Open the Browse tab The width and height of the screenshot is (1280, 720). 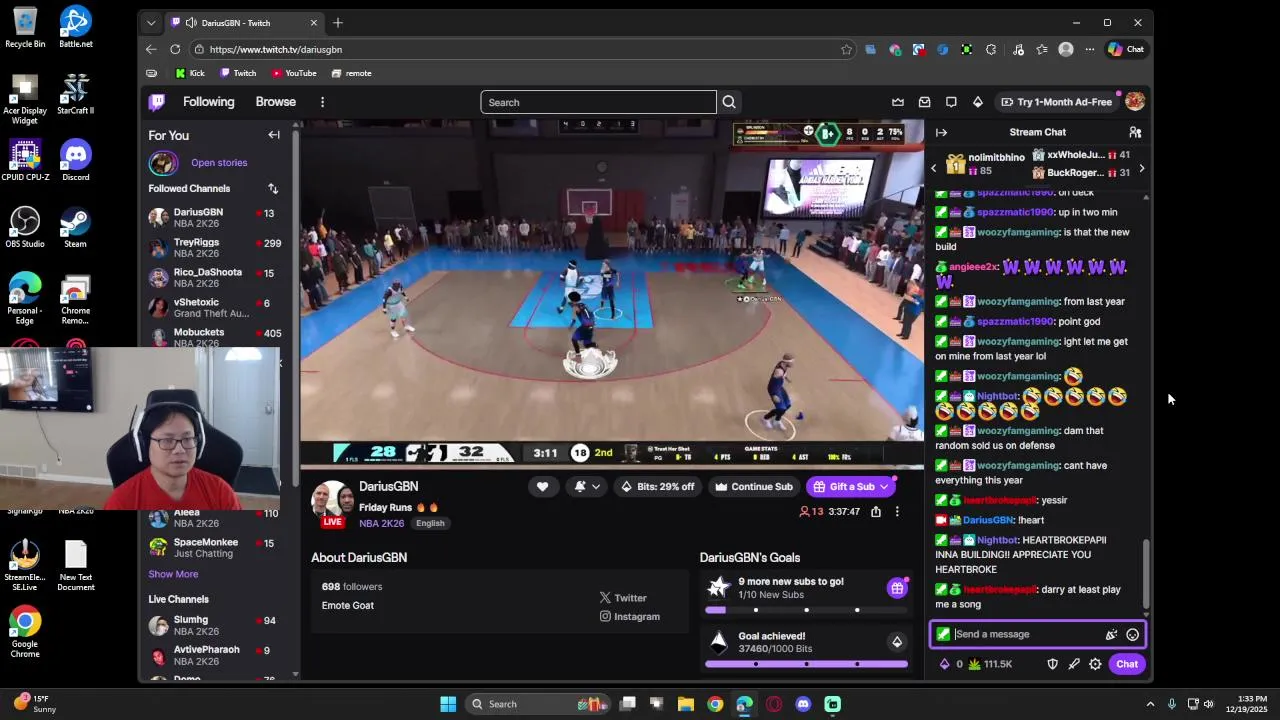tap(275, 102)
